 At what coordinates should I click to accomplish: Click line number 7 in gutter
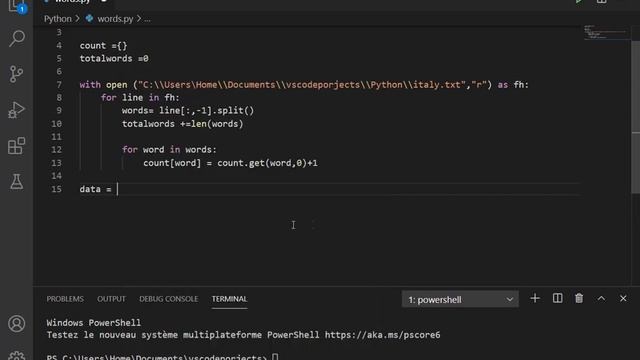click(x=59, y=85)
